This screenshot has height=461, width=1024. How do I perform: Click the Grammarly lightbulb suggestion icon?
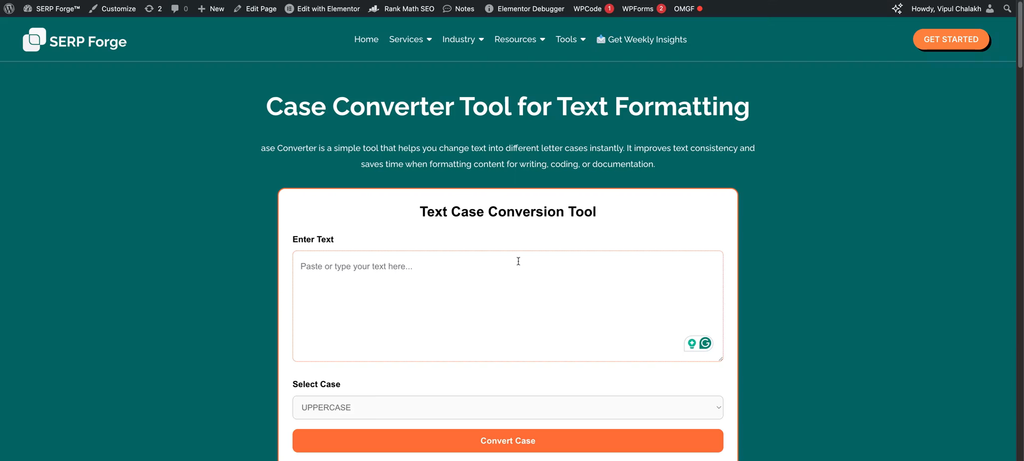tap(691, 343)
